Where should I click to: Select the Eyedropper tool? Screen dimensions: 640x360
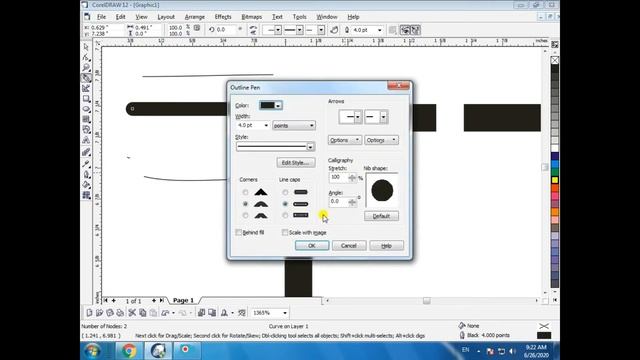(x=86, y=163)
